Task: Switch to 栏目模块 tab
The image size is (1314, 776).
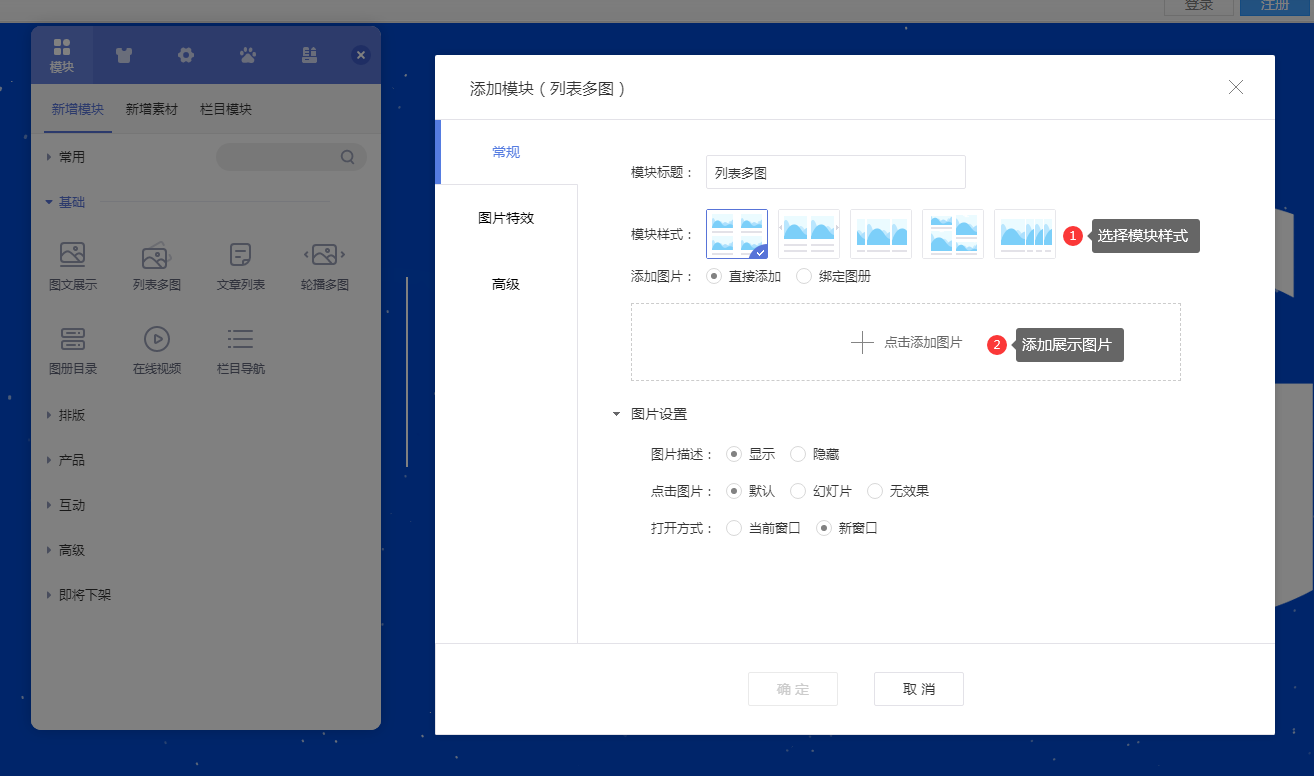Action: 226,110
